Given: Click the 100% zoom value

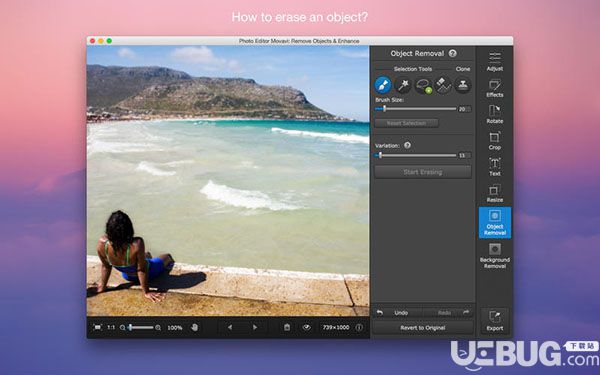Looking at the screenshot, I should coord(175,328).
